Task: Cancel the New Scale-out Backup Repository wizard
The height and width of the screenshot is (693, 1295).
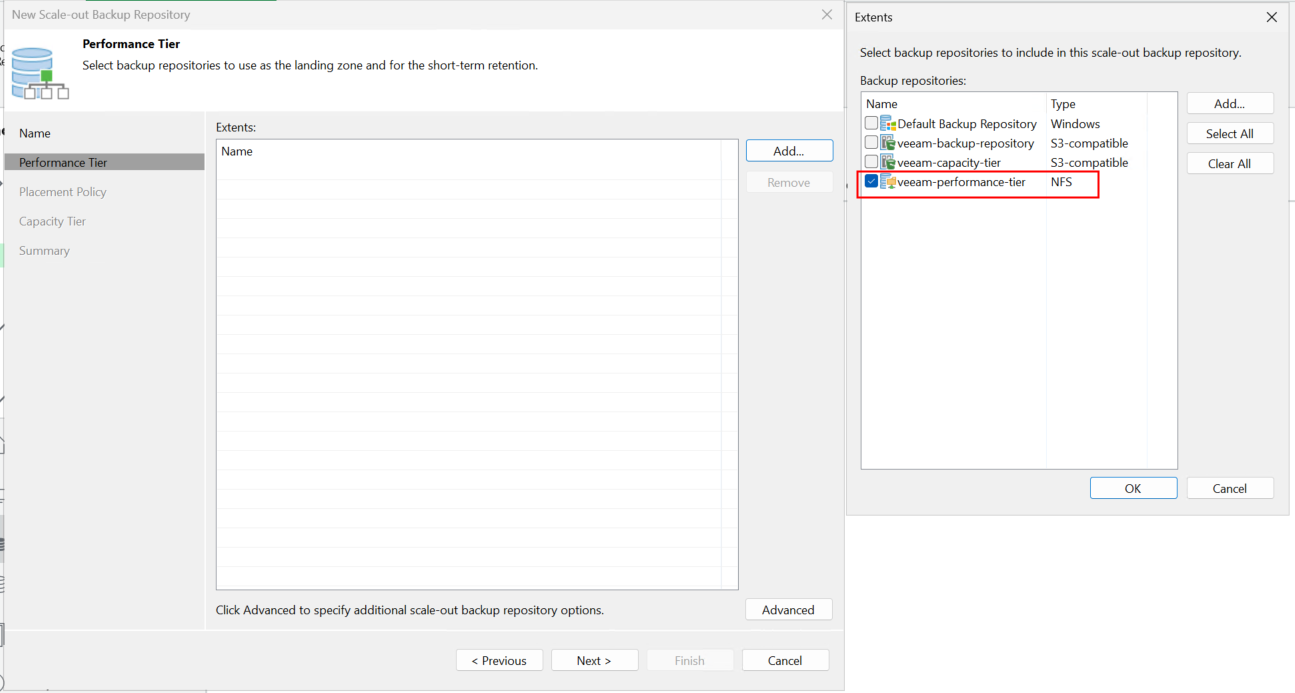Action: pos(785,661)
